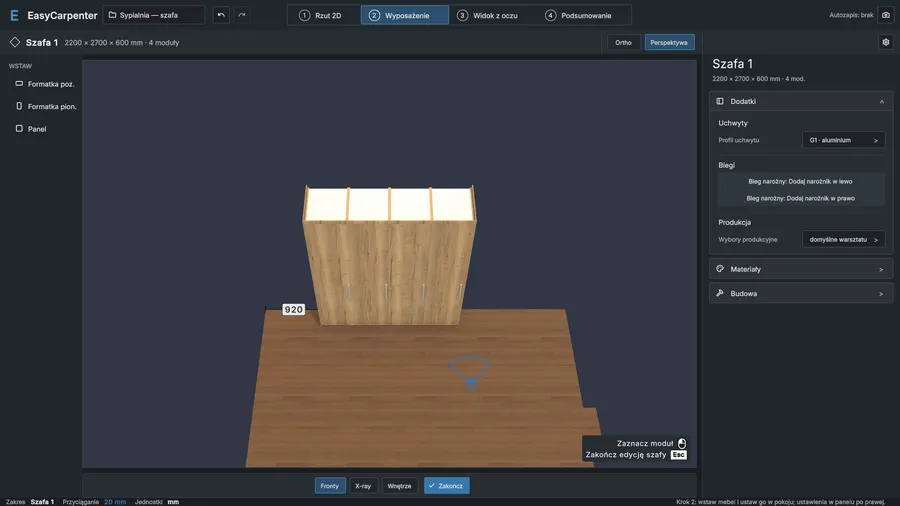Open the Profil uchwytu G1 aluminium dropdown
The height and width of the screenshot is (506, 900).
pyautogui.click(x=843, y=140)
